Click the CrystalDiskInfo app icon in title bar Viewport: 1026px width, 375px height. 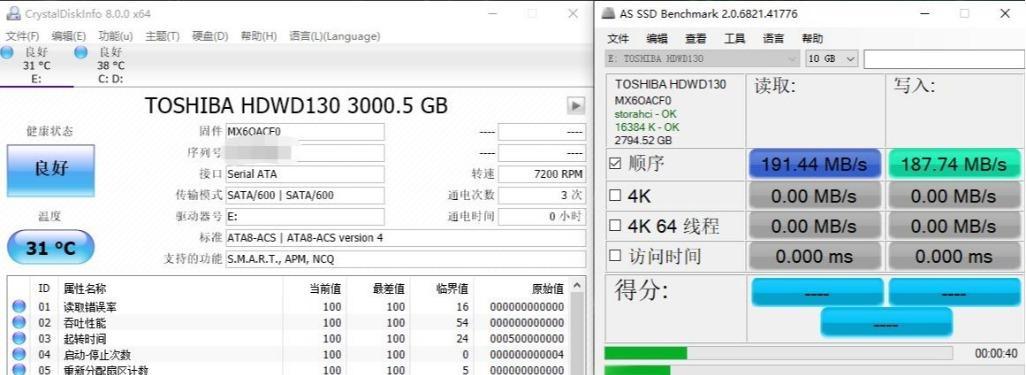(14, 13)
